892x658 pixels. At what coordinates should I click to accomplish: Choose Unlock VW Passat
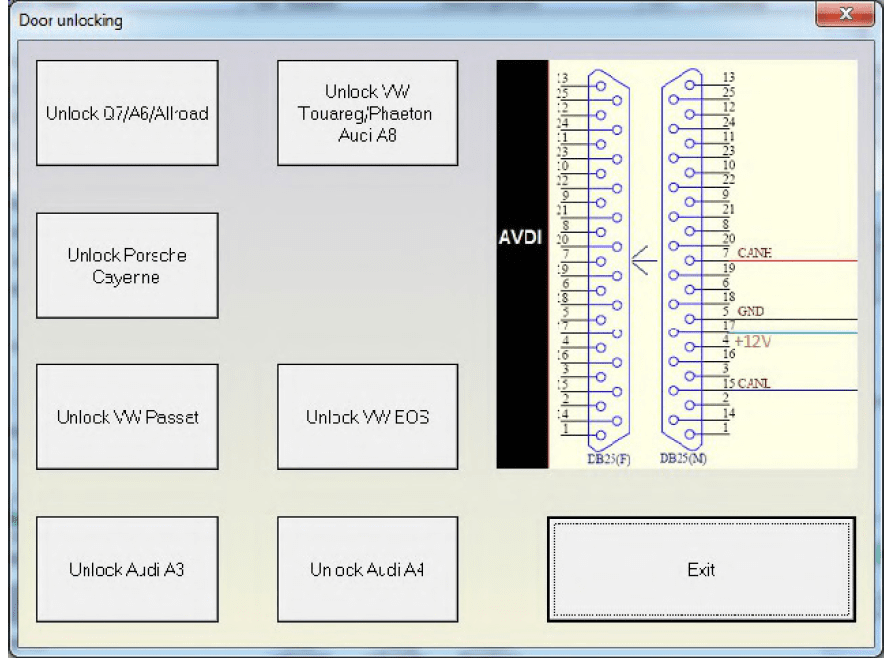127,416
